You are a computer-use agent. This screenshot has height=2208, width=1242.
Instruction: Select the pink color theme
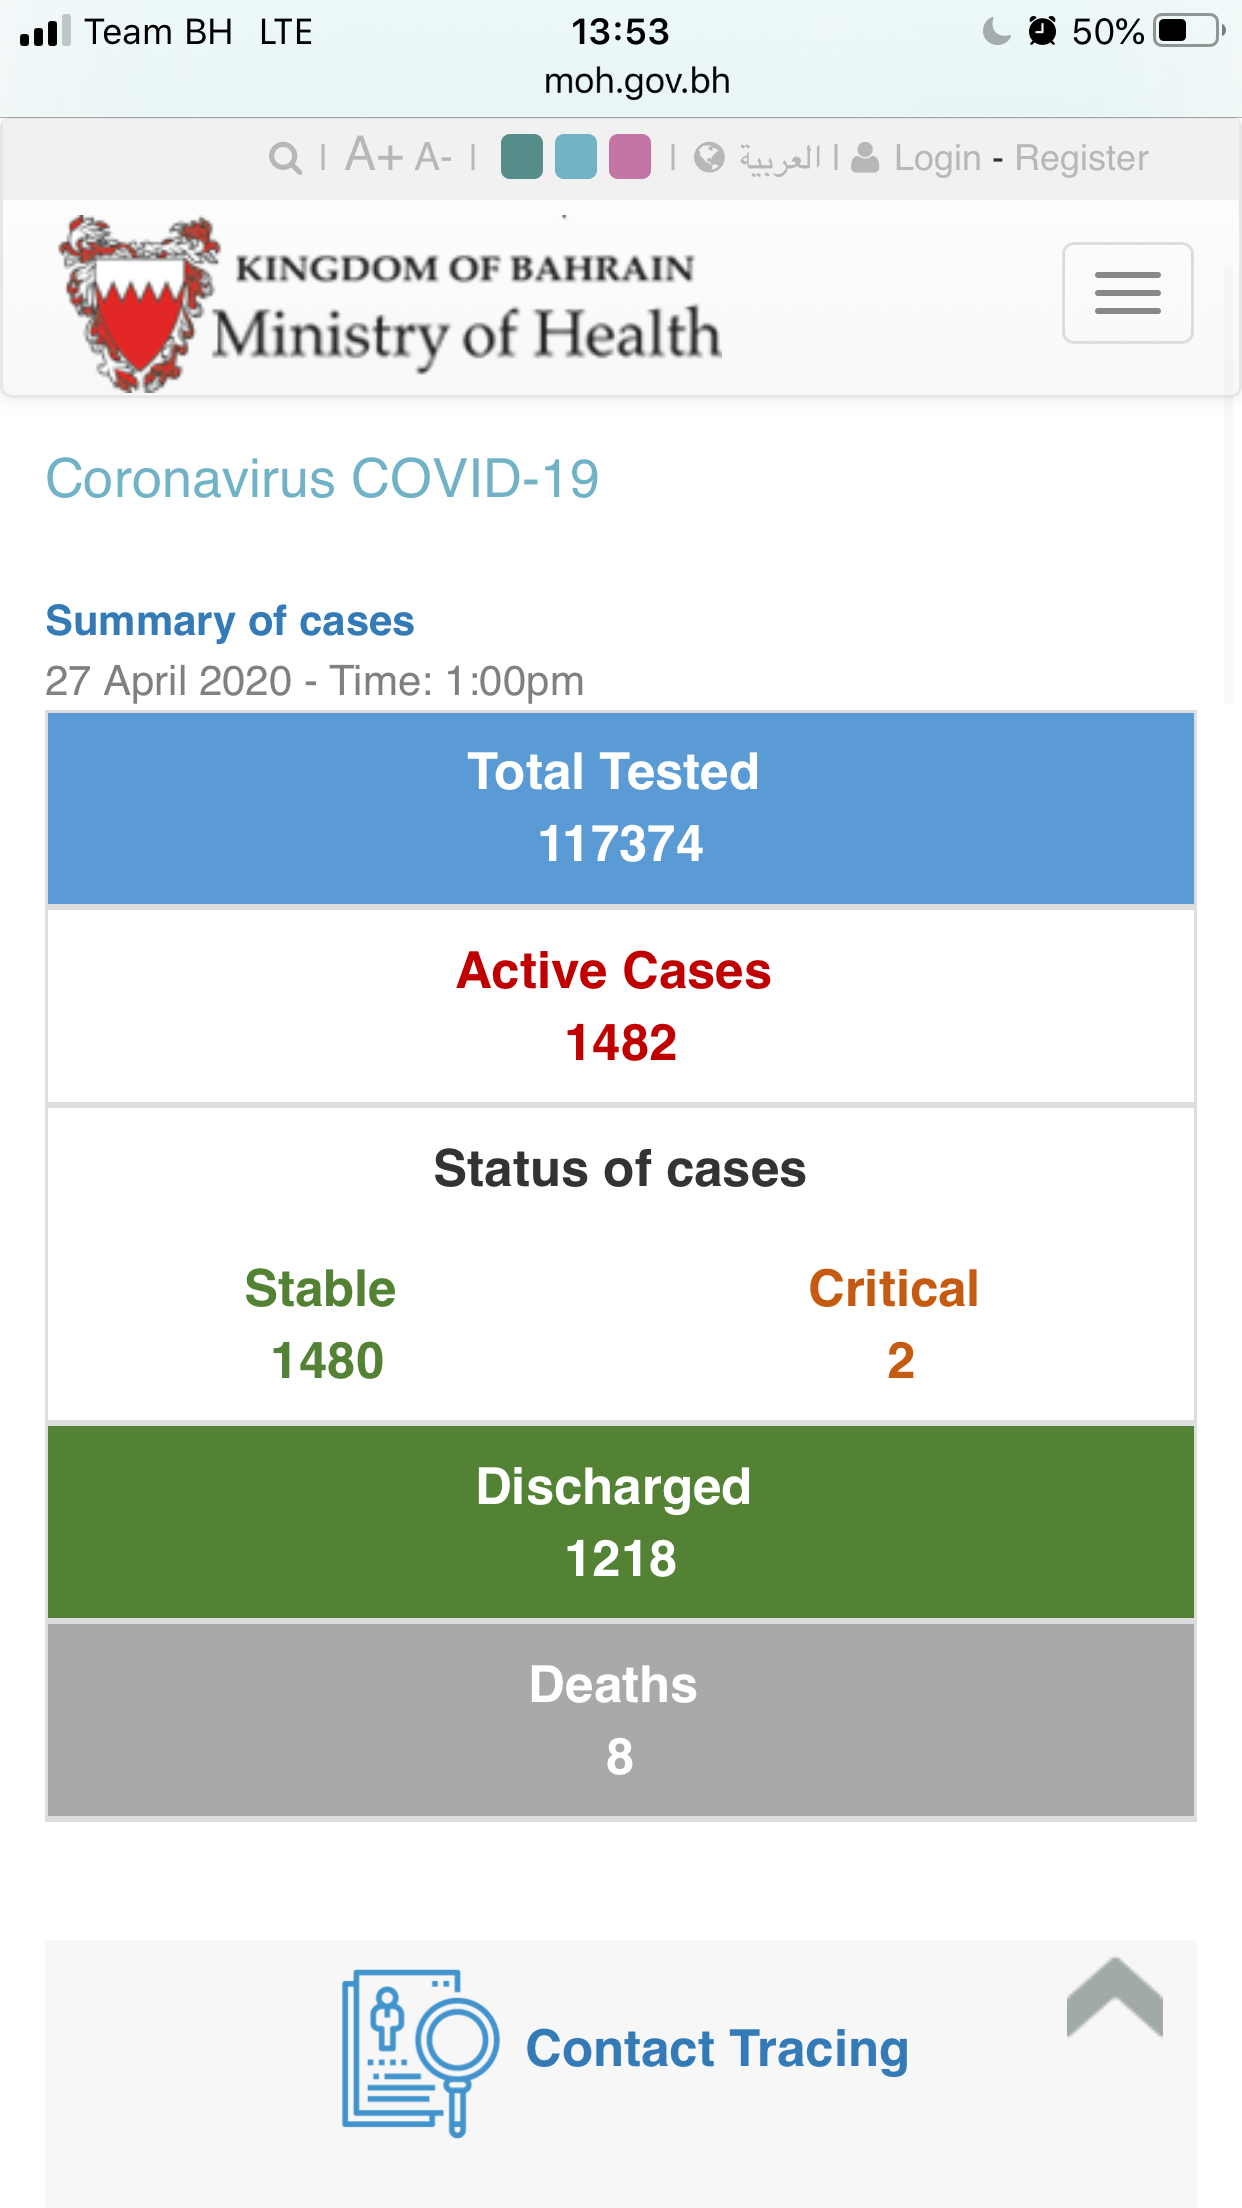pyautogui.click(x=630, y=157)
